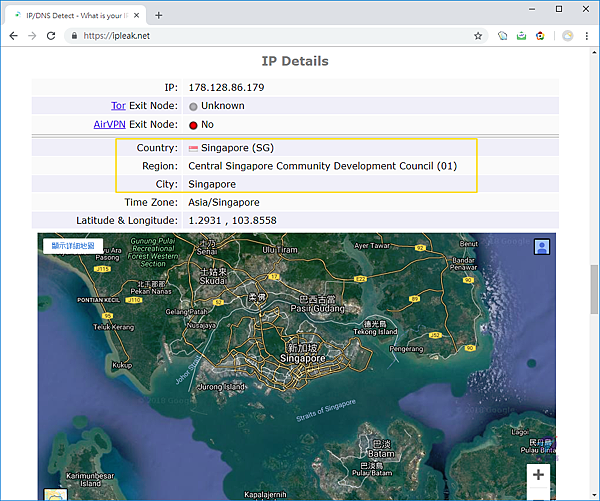
Task: Click the address bar showing https://ipleak.net
Action: (276, 36)
